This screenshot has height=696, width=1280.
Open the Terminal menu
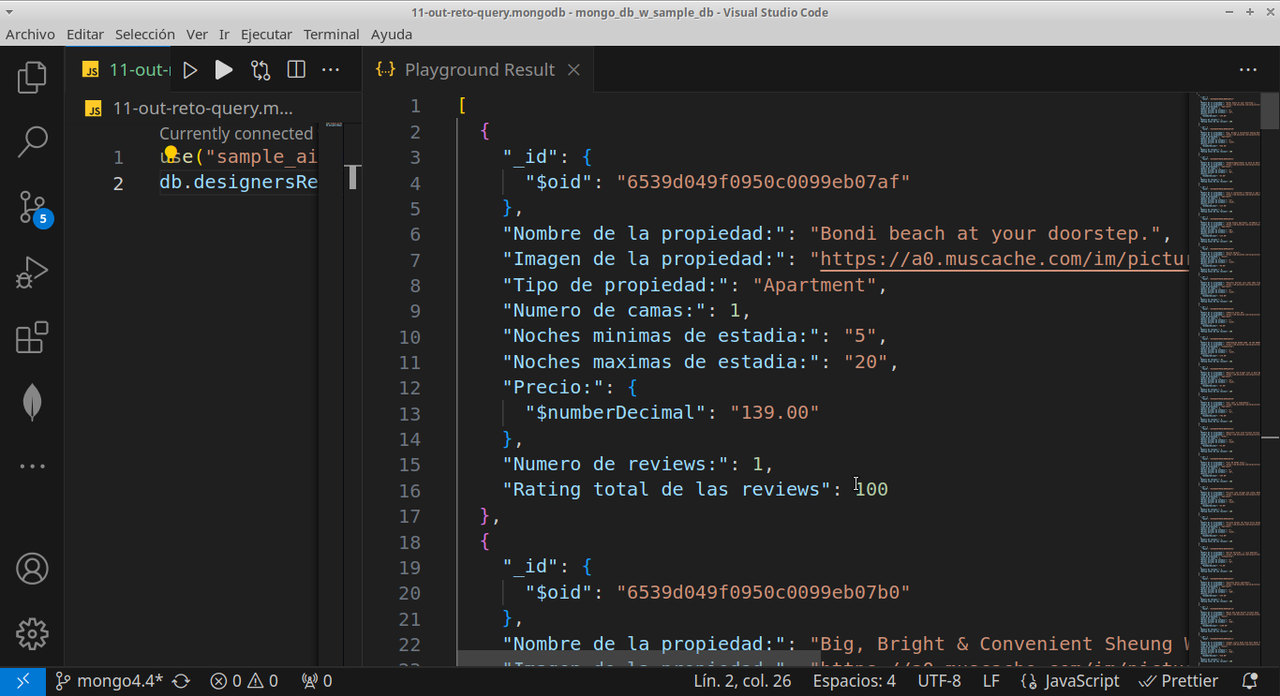click(x=331, y=34)
